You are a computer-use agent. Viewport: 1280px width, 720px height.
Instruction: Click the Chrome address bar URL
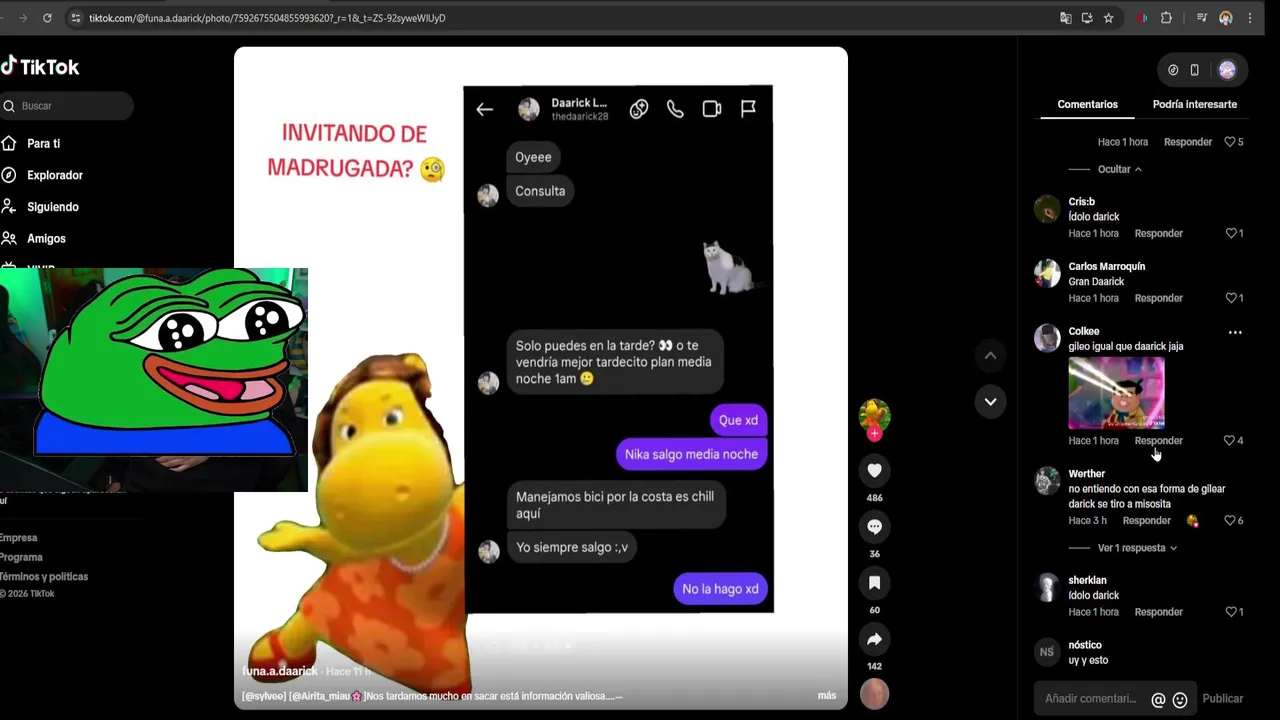tap(267, 18)
